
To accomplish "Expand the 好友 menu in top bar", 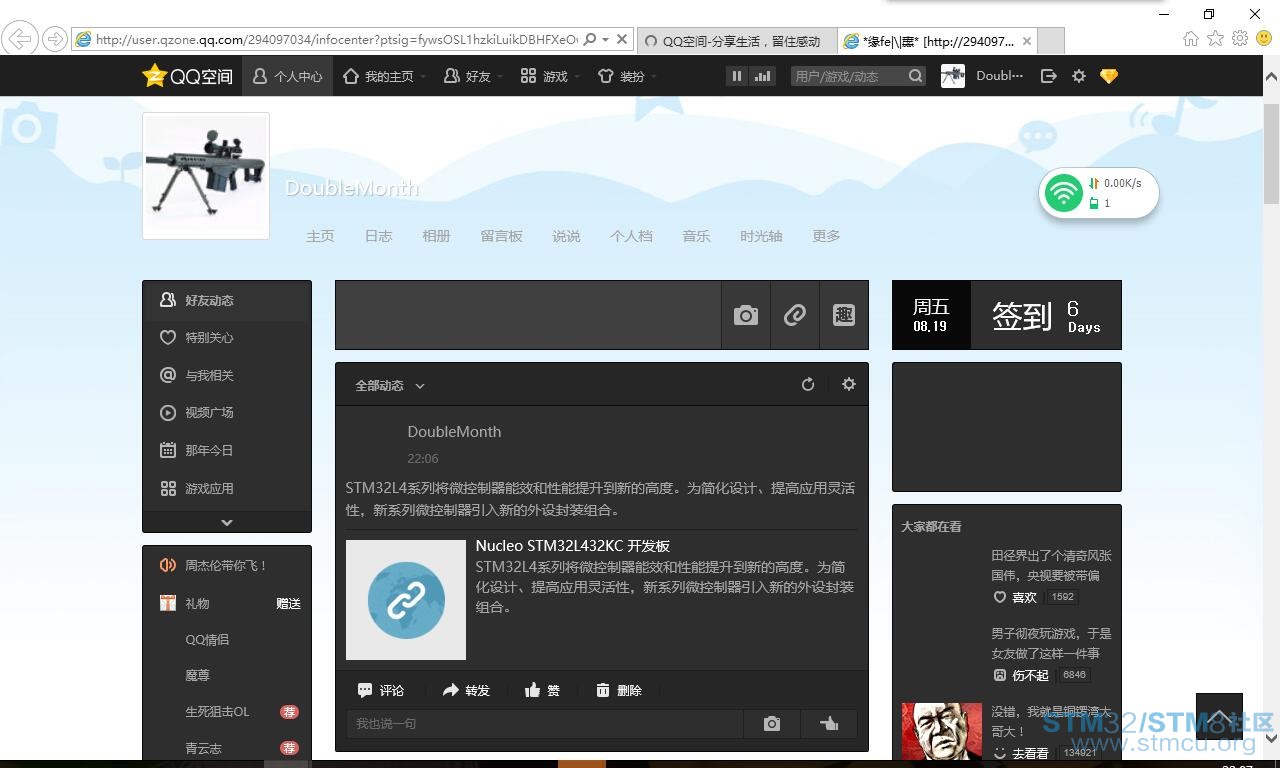I will (x=473, y=76).
